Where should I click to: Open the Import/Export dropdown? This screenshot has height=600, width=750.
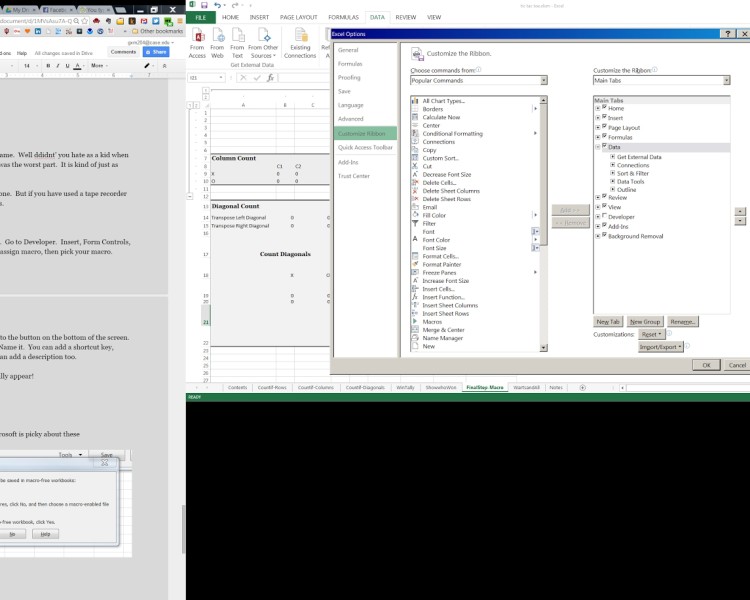point(661,347)
